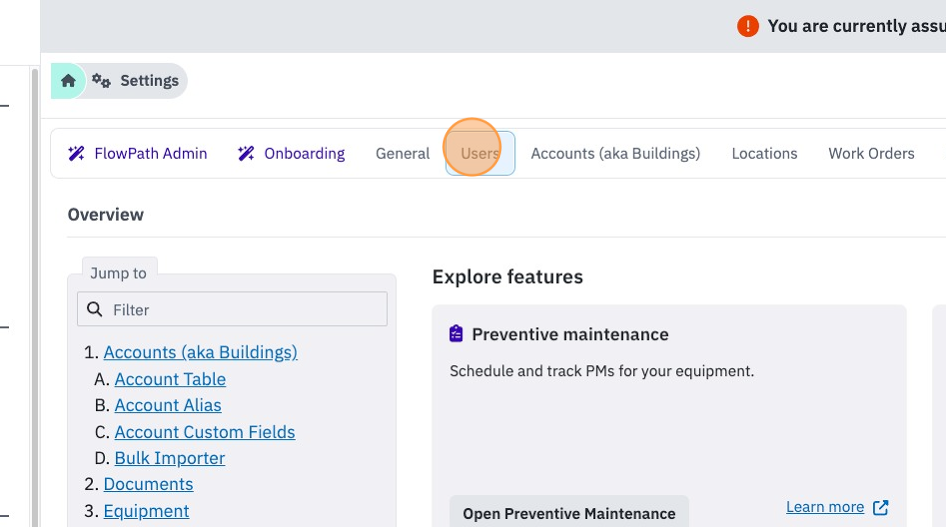Screen dimensions: 946x527
Task: Open the General tab
Action: [x=402, y=154]
